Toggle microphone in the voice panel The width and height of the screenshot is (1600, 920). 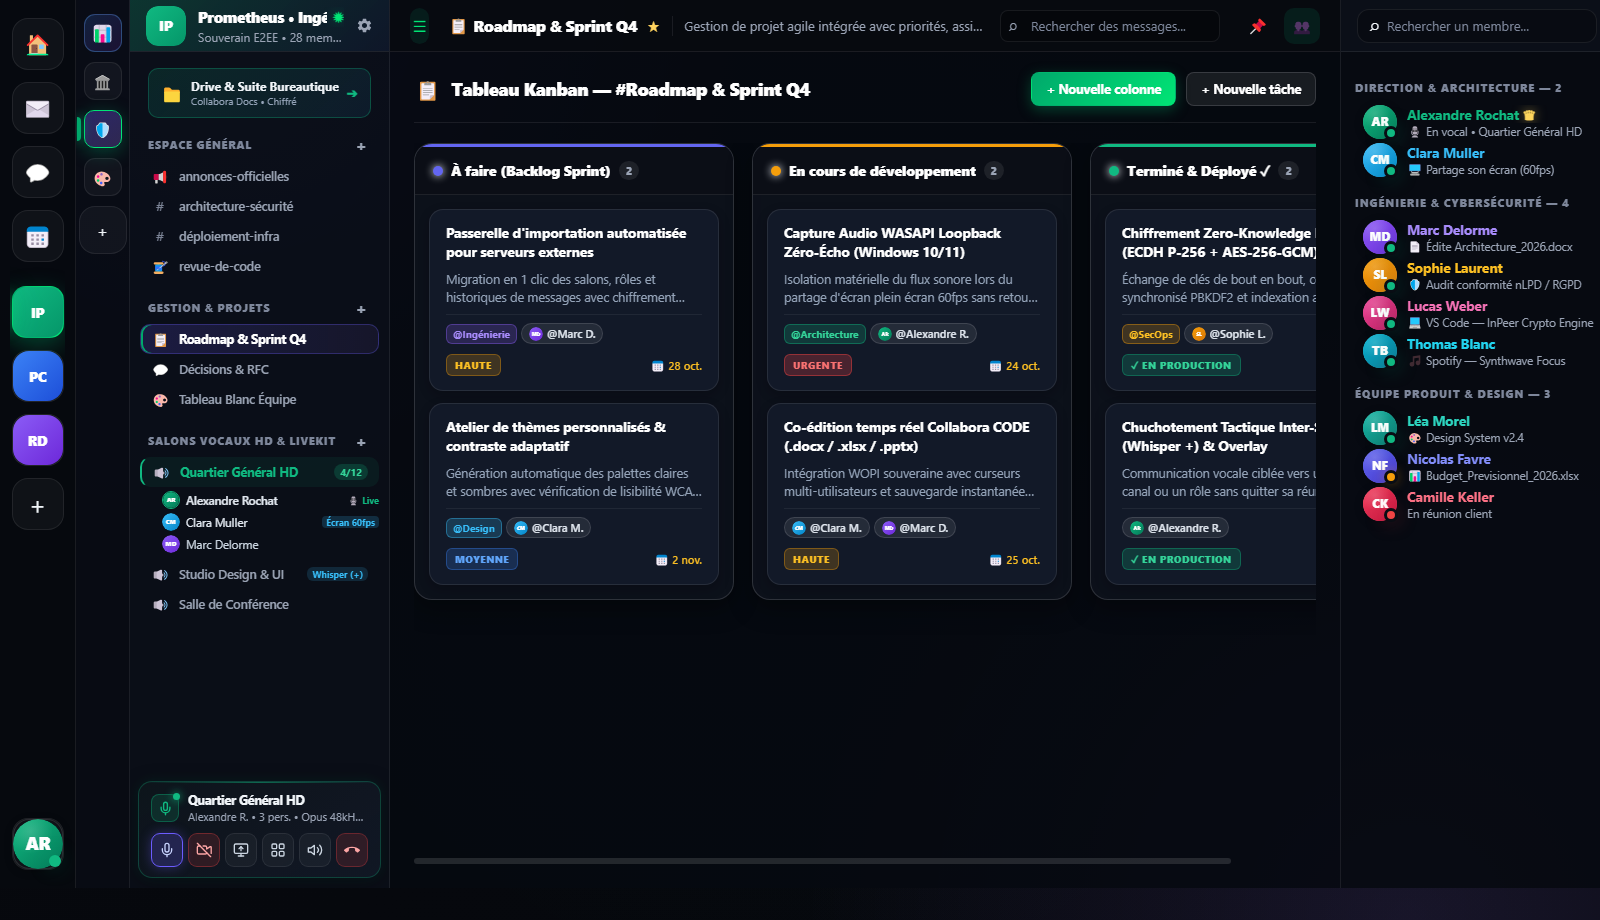pyautogui.click(x=167, y=850)
